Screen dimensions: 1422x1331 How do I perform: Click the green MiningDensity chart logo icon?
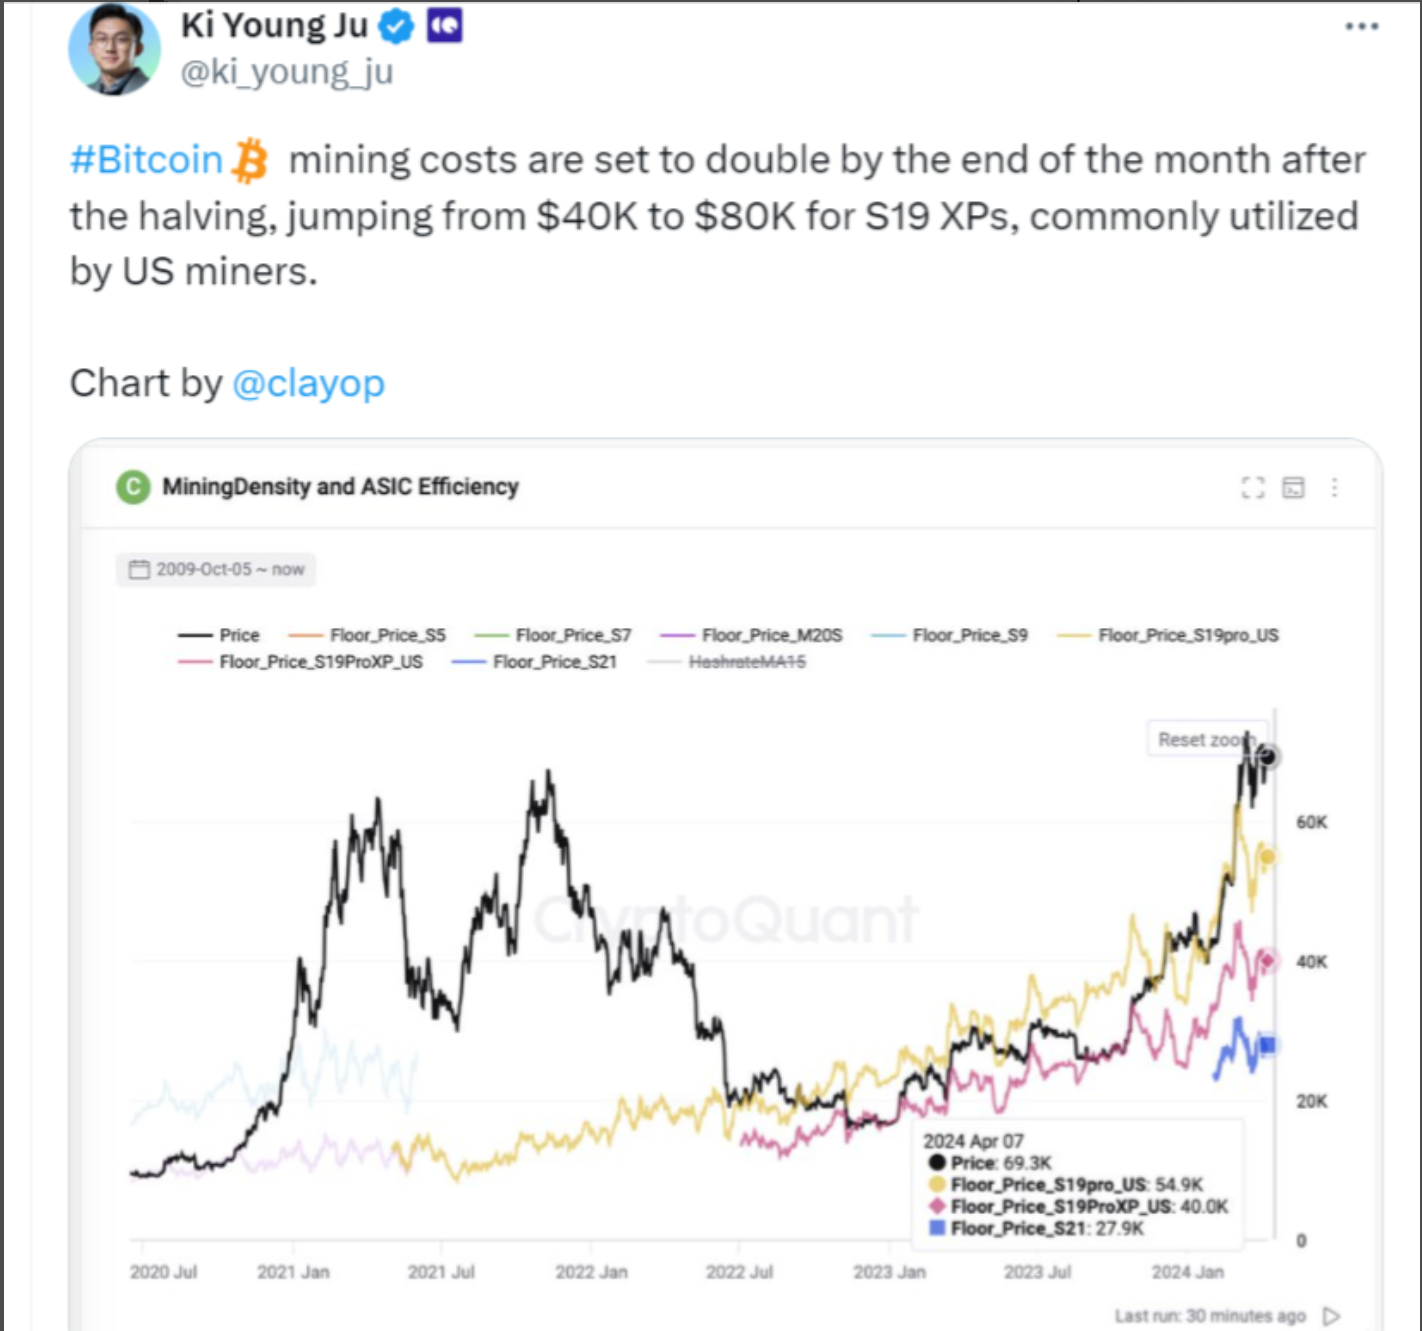coord(133,487)
